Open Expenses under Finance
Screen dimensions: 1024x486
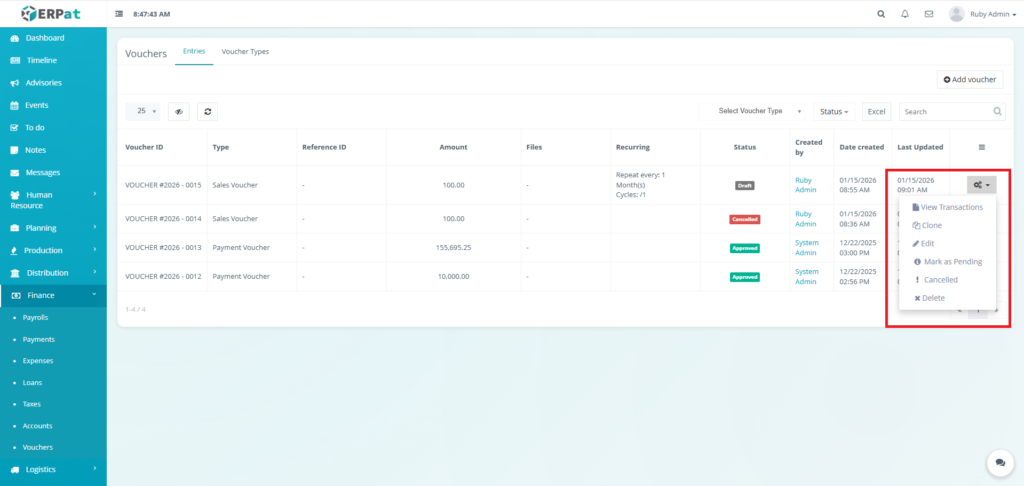point(38,361)
